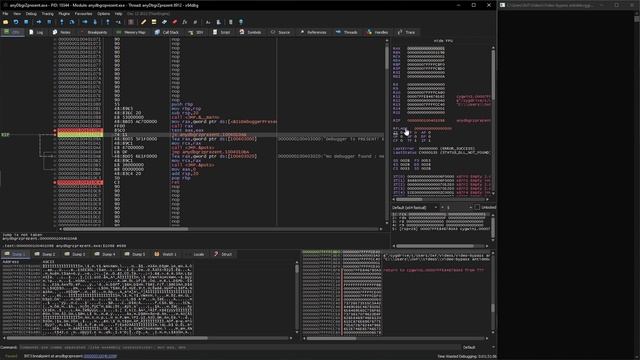Click the Step Into toolbar icon
Image resolution: width=640 pixels, height=360 pixels.
click(62, 22)
